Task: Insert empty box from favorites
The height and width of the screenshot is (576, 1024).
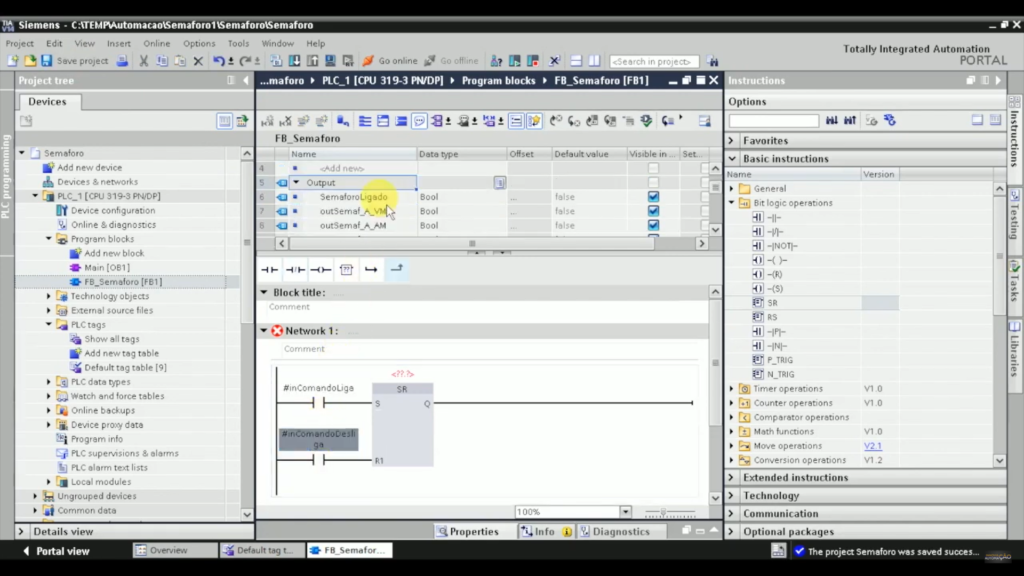Action: tap(346, 270)
